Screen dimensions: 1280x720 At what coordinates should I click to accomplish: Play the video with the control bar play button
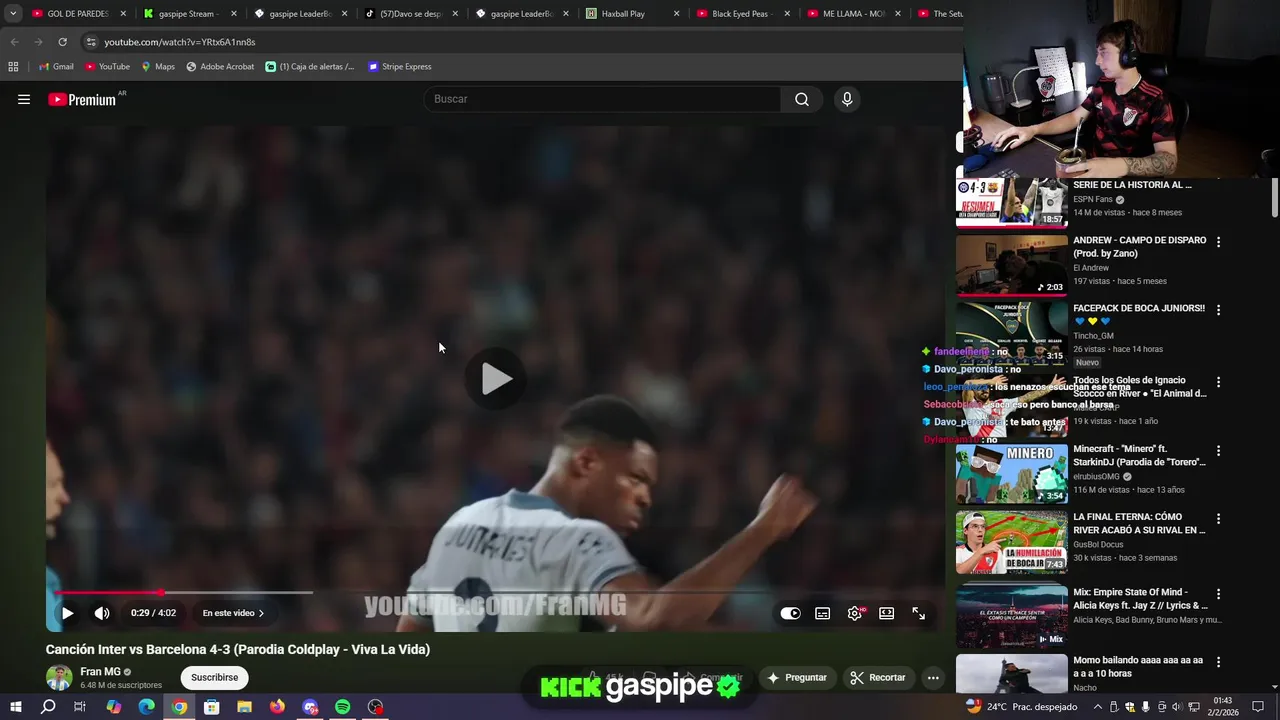coord(67,613)
